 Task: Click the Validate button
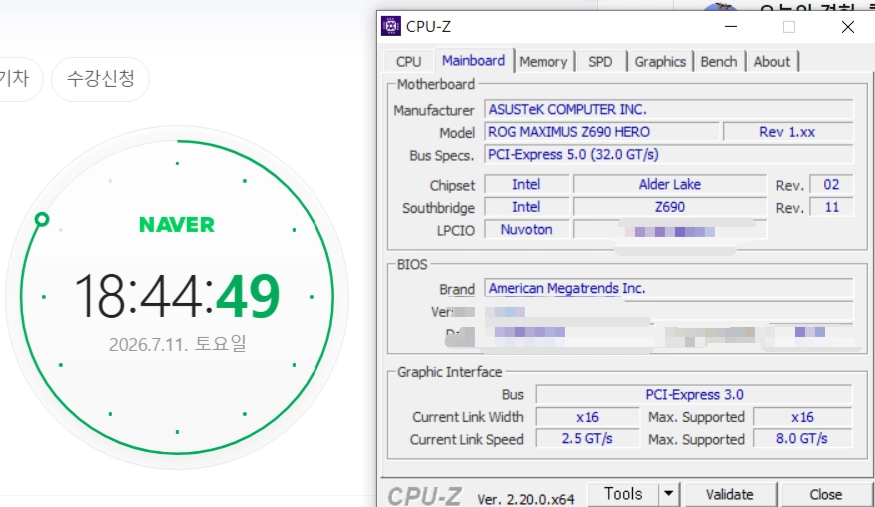point(730,495)
